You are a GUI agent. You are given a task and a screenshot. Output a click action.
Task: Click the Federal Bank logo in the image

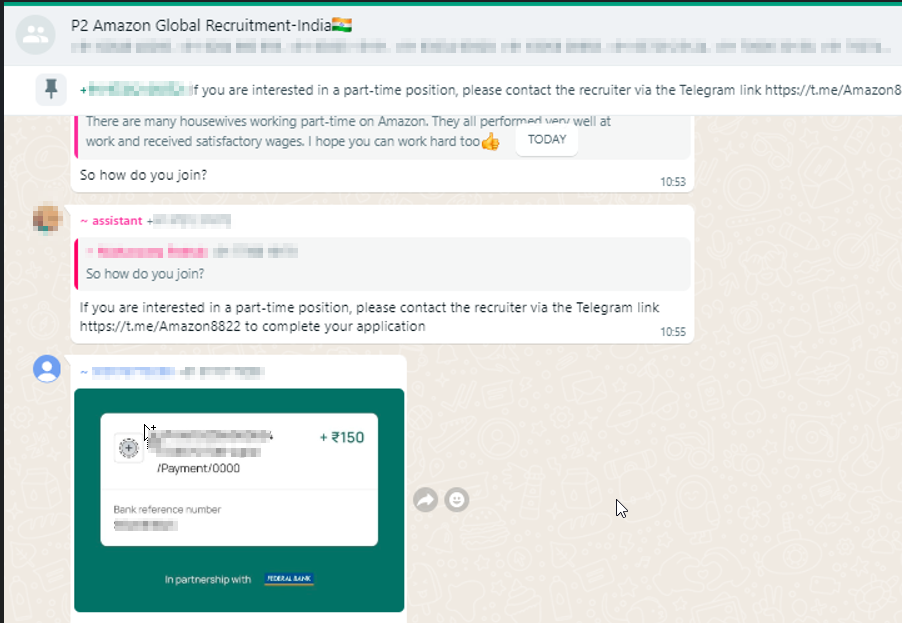tap(289, 579)
